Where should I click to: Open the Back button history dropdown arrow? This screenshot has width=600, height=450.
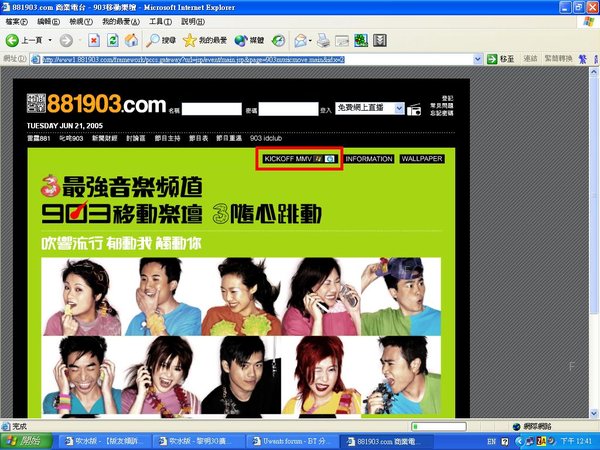pyautogui.click(x=50, y=40)
